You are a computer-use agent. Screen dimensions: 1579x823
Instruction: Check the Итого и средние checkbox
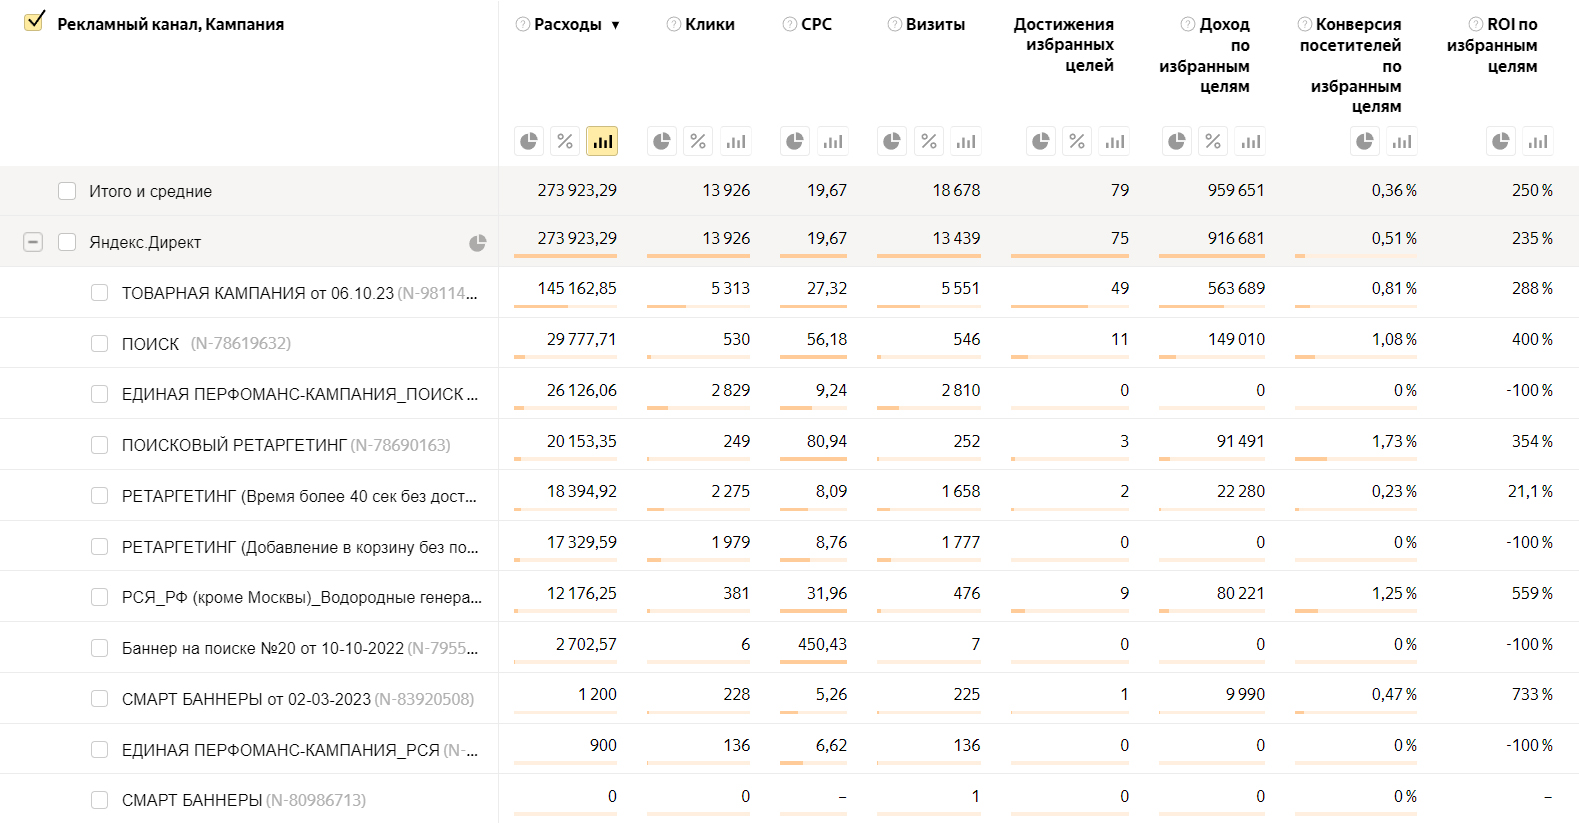pyautogui.click(x=67, y=191)
